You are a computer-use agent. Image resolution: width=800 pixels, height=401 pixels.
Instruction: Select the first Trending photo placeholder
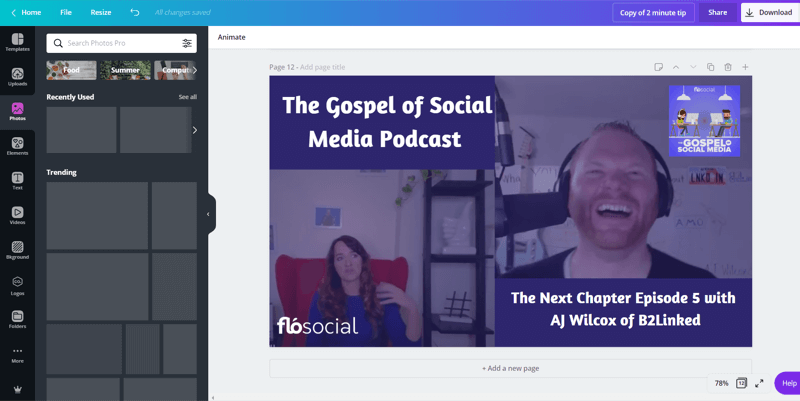coord(97,216)
